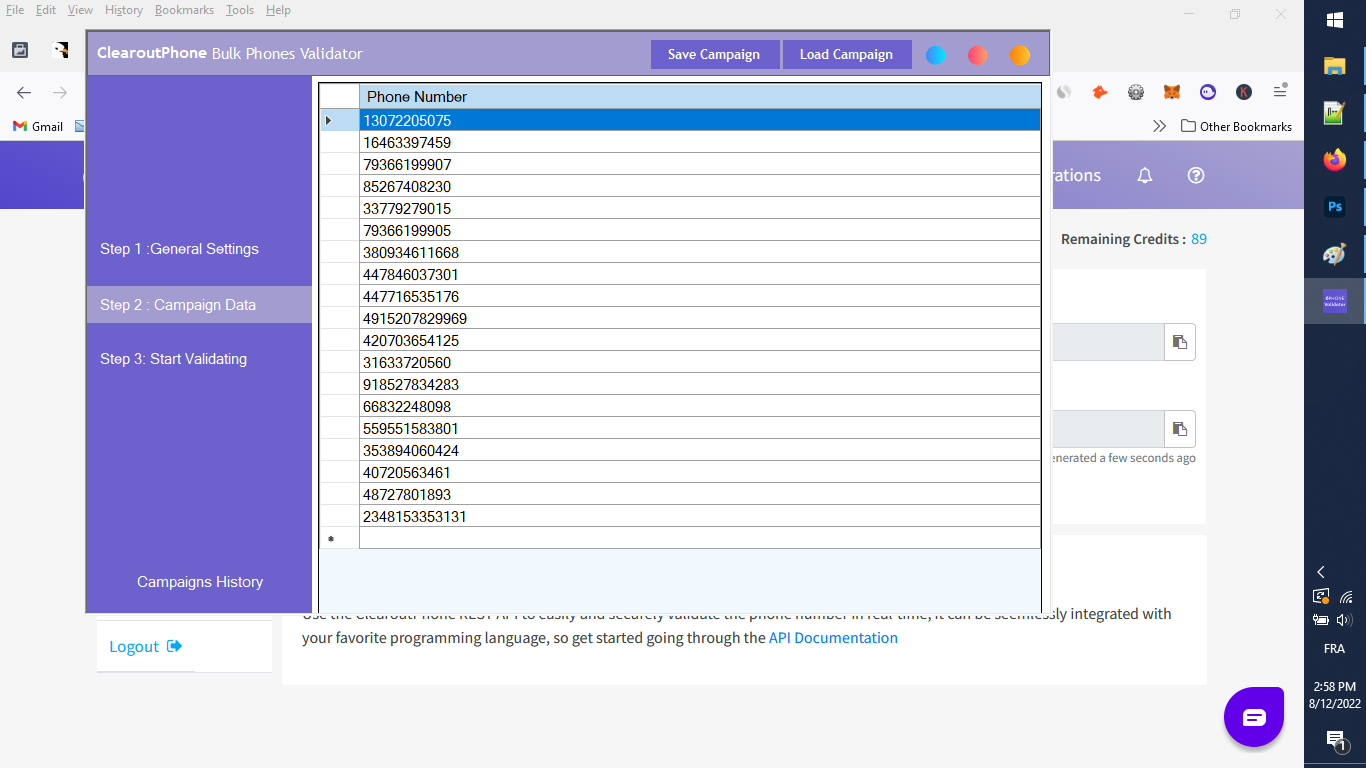1366x768 pixels.
Task: Select phone number 2348153353131
Action: 700,516
